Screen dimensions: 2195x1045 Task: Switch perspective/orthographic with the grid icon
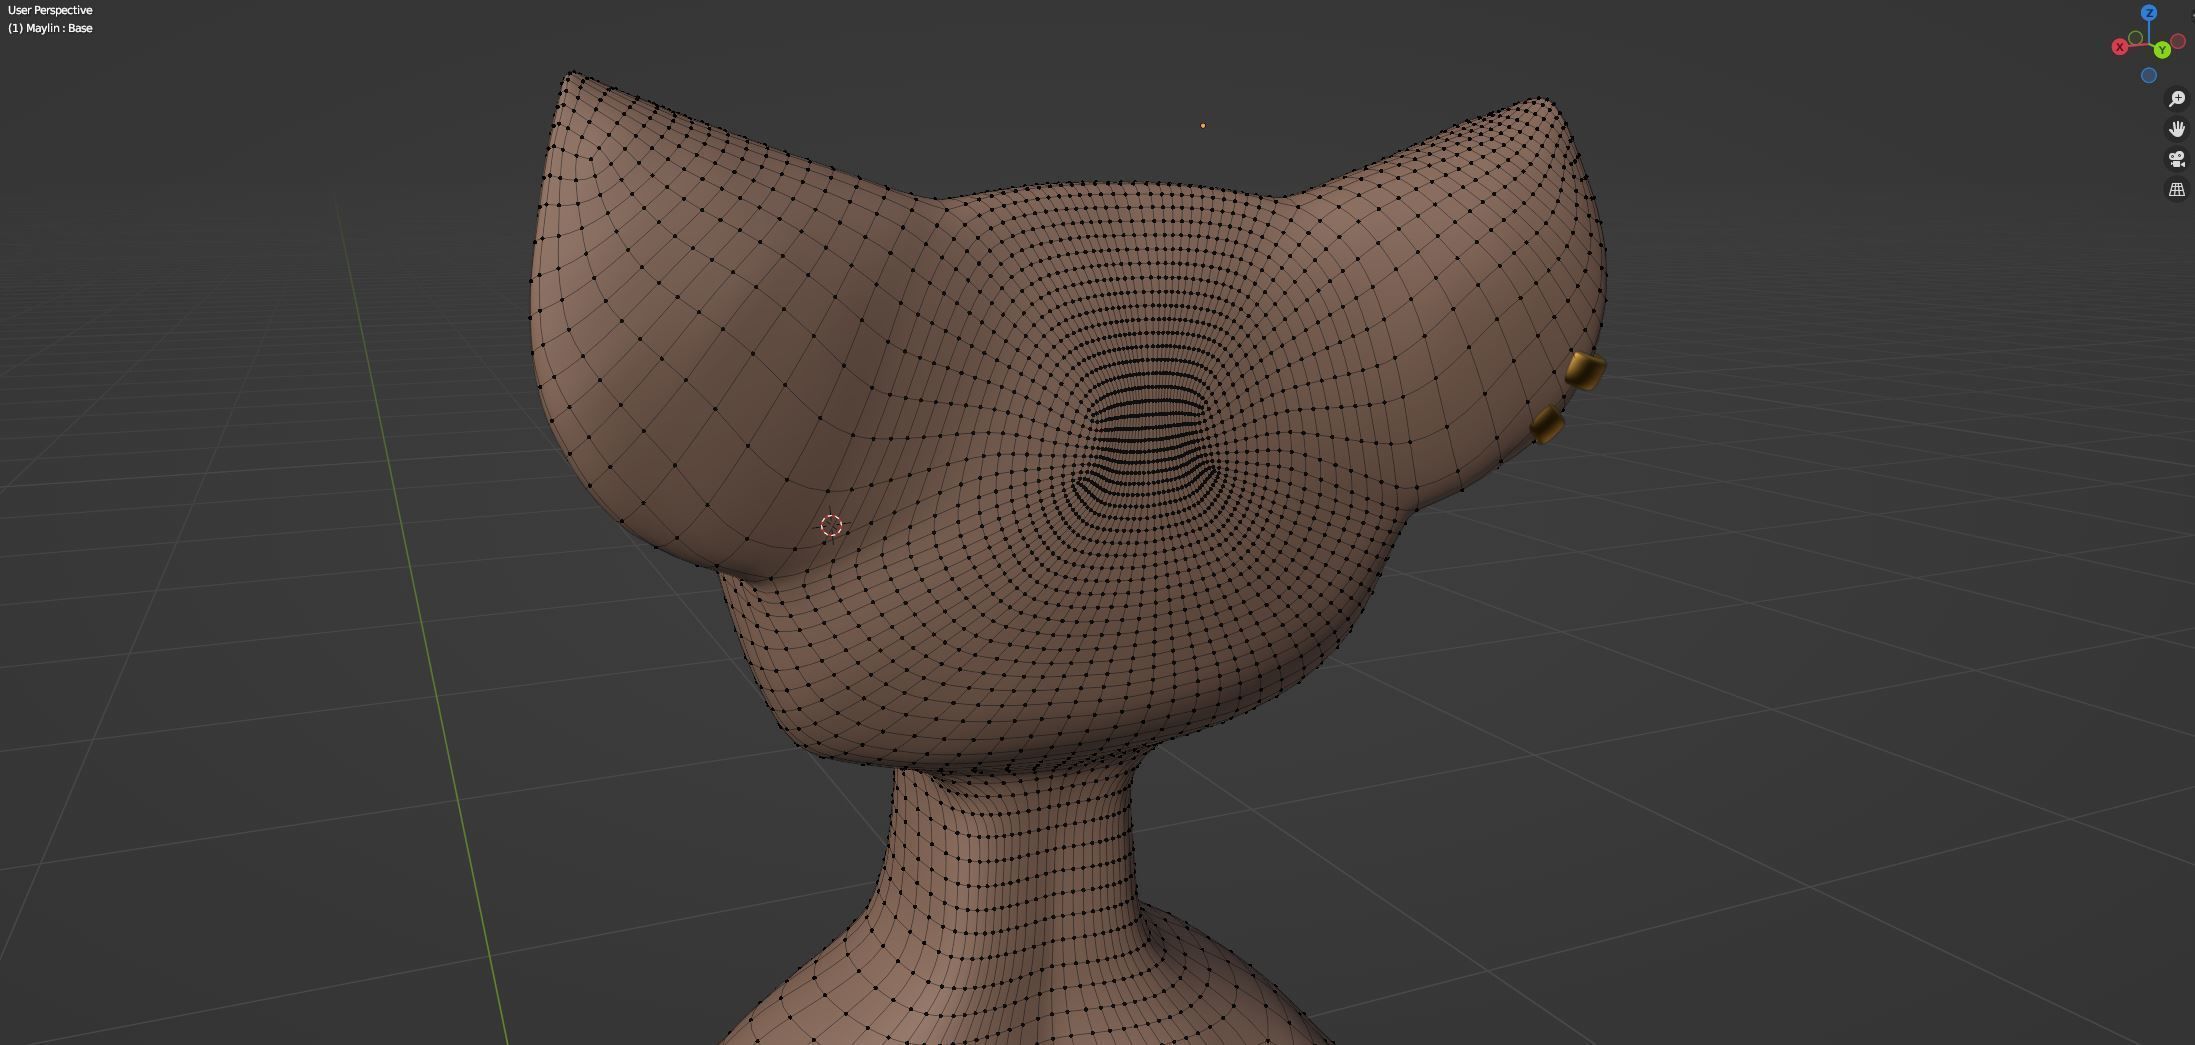pyautogui.click(x=2176, y=189)
